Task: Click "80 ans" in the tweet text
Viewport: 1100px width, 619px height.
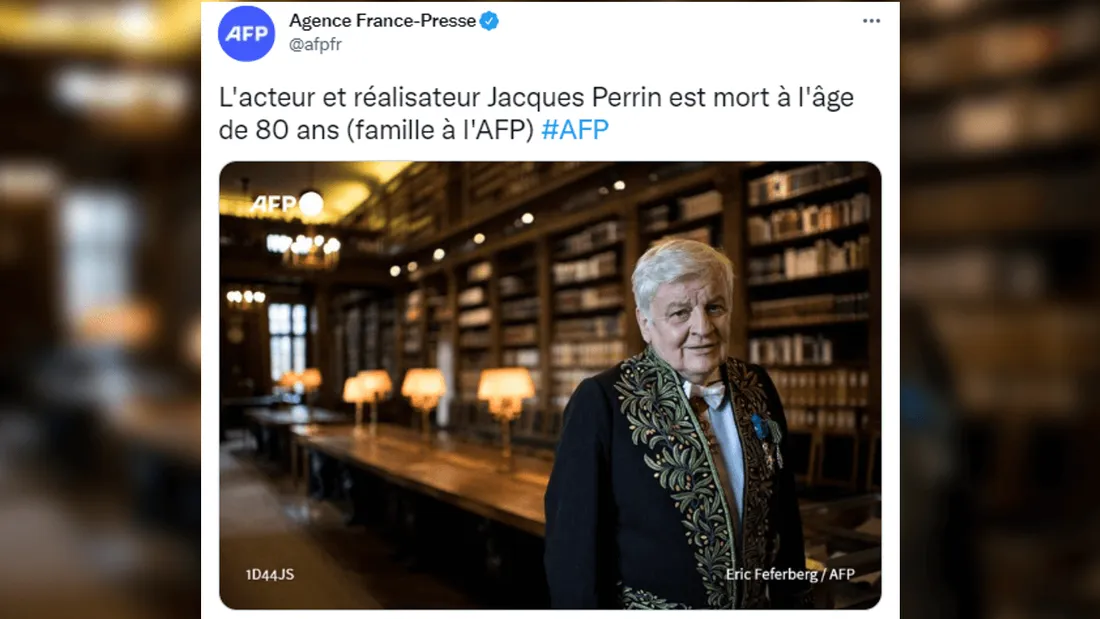Action: 297,128
